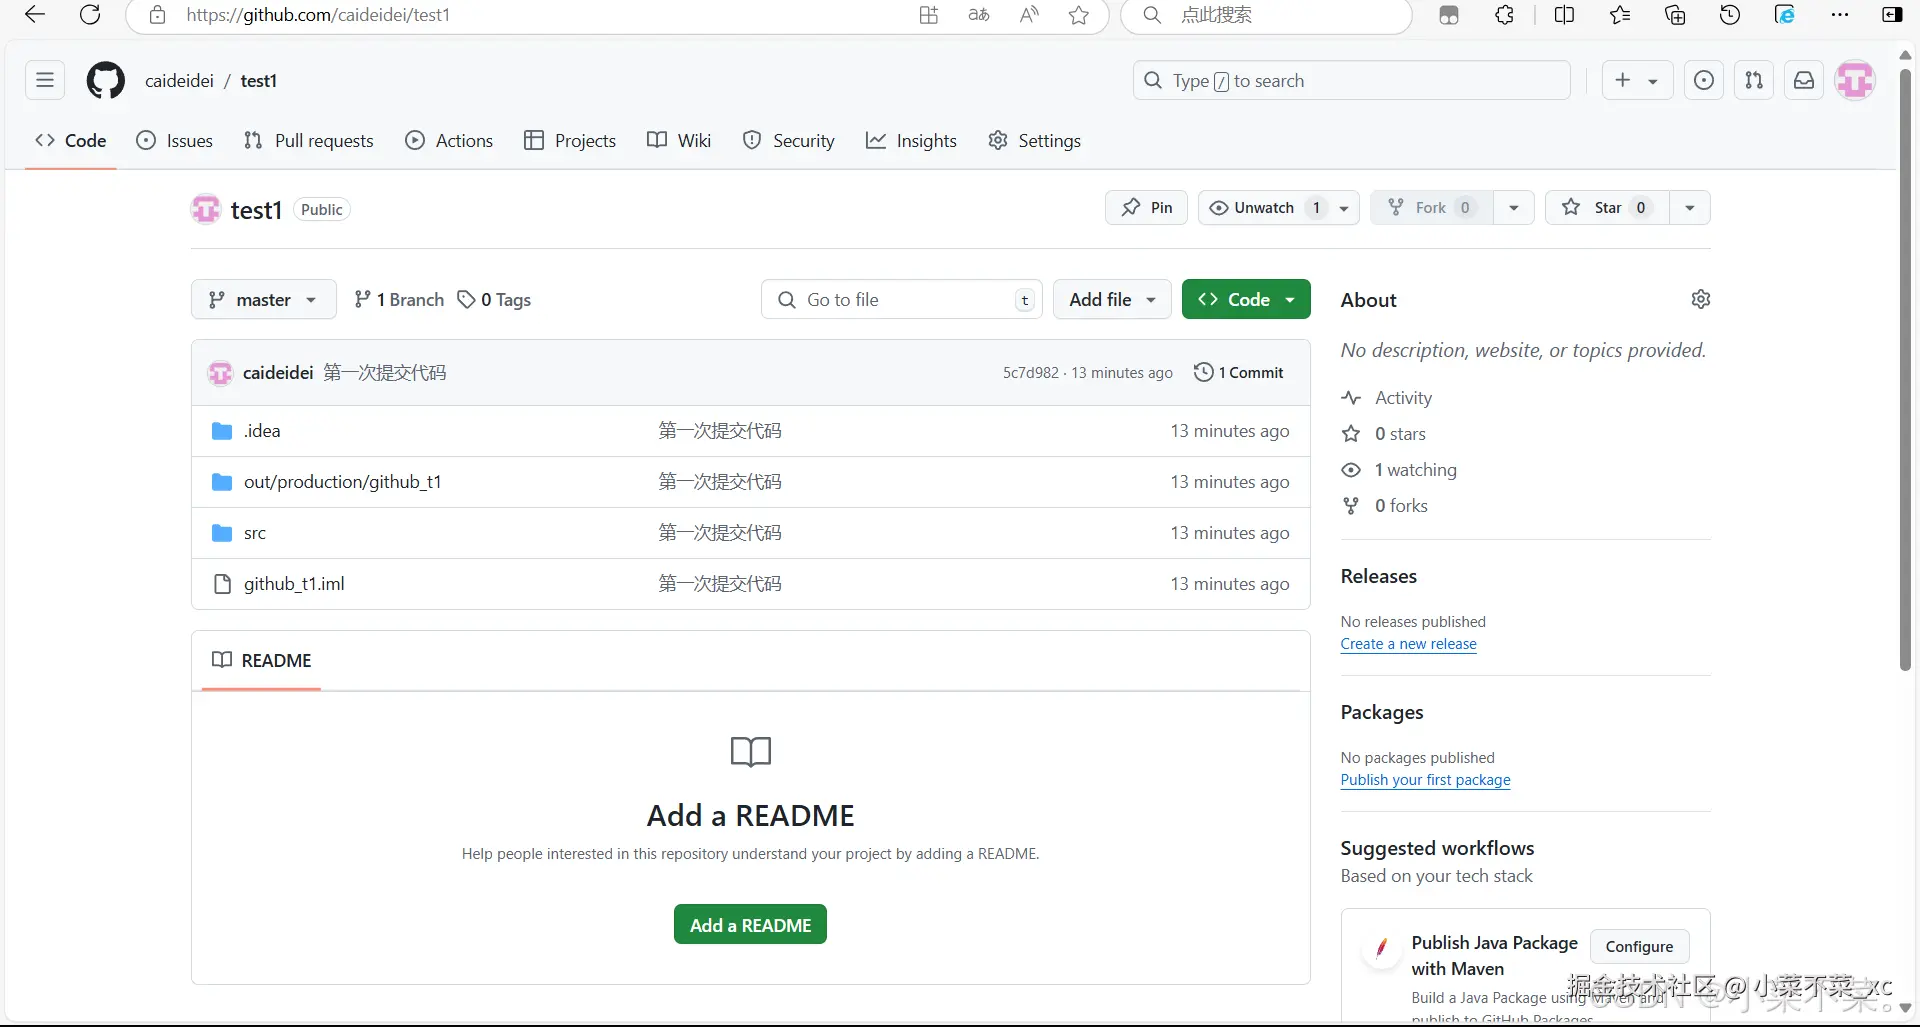This screenshot has width=1920, height=1027.
Task: Favorite this page with the star icon in address bar
Action: (x=1079, y=14)
